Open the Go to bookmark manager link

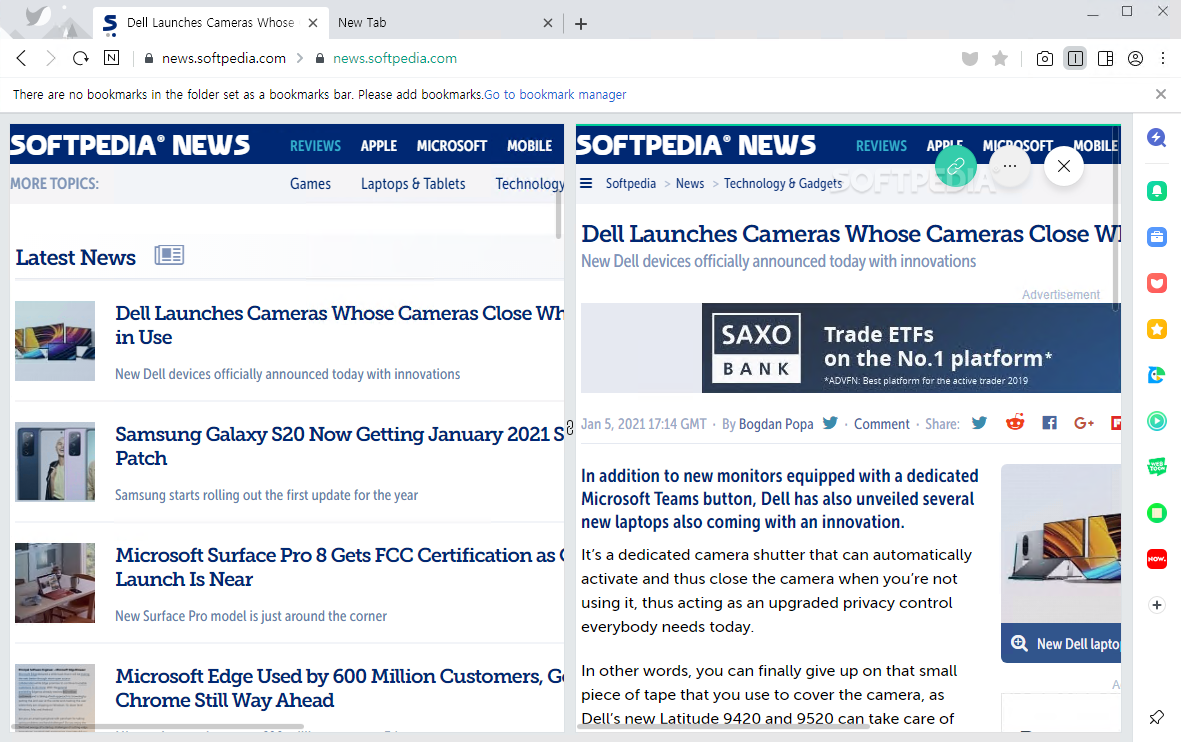(x=555, y=94)
